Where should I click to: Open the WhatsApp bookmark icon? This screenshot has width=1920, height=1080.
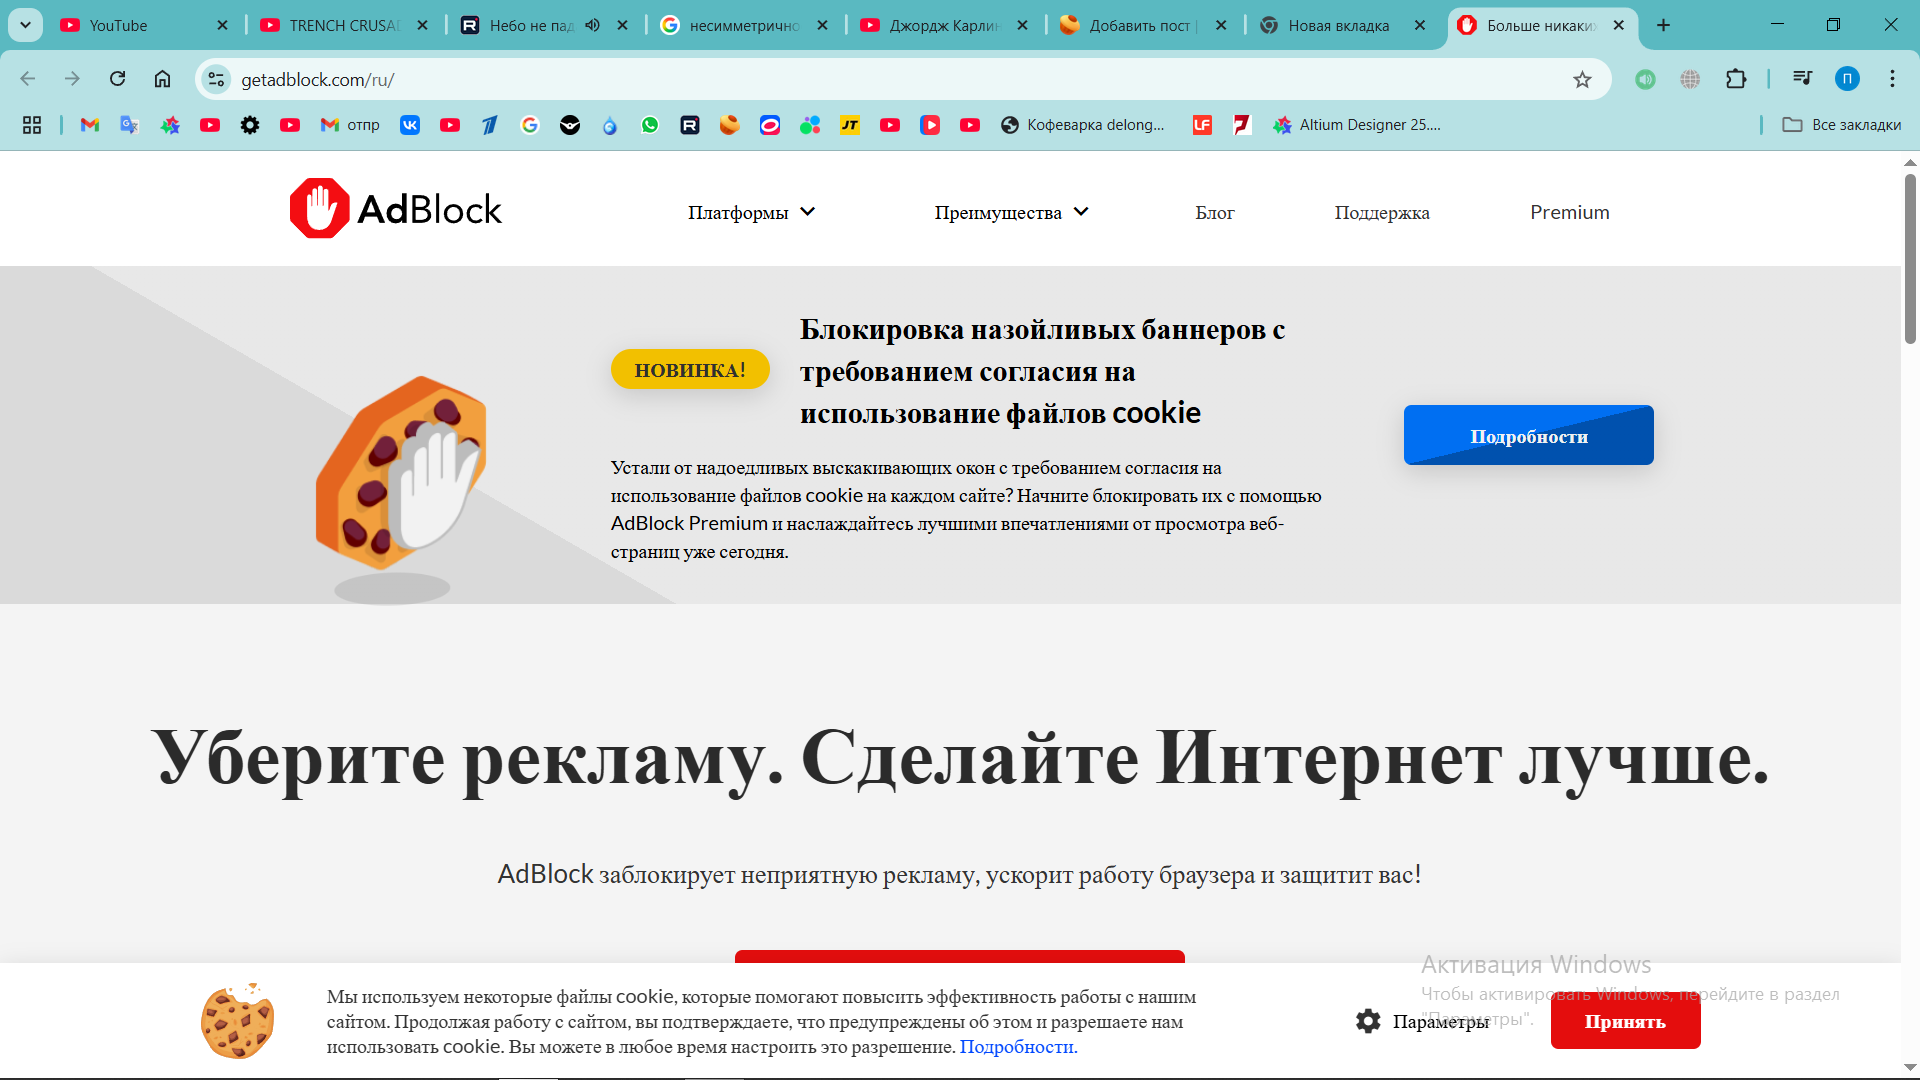pos(650,125)
